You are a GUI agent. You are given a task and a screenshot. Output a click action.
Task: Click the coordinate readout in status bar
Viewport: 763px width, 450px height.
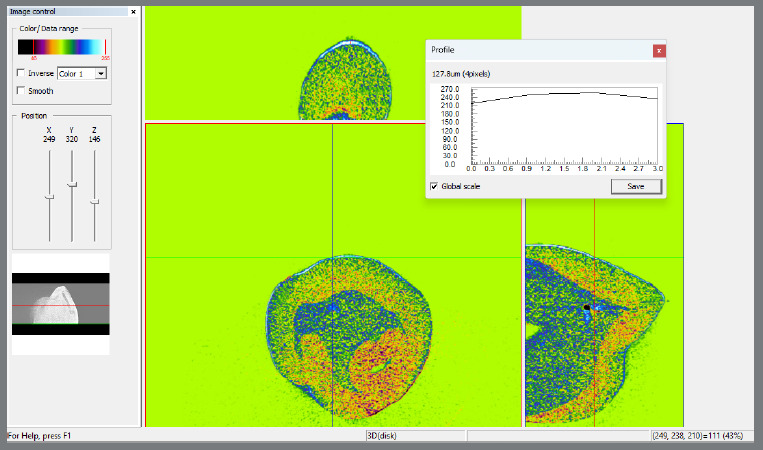click(697, 436)
